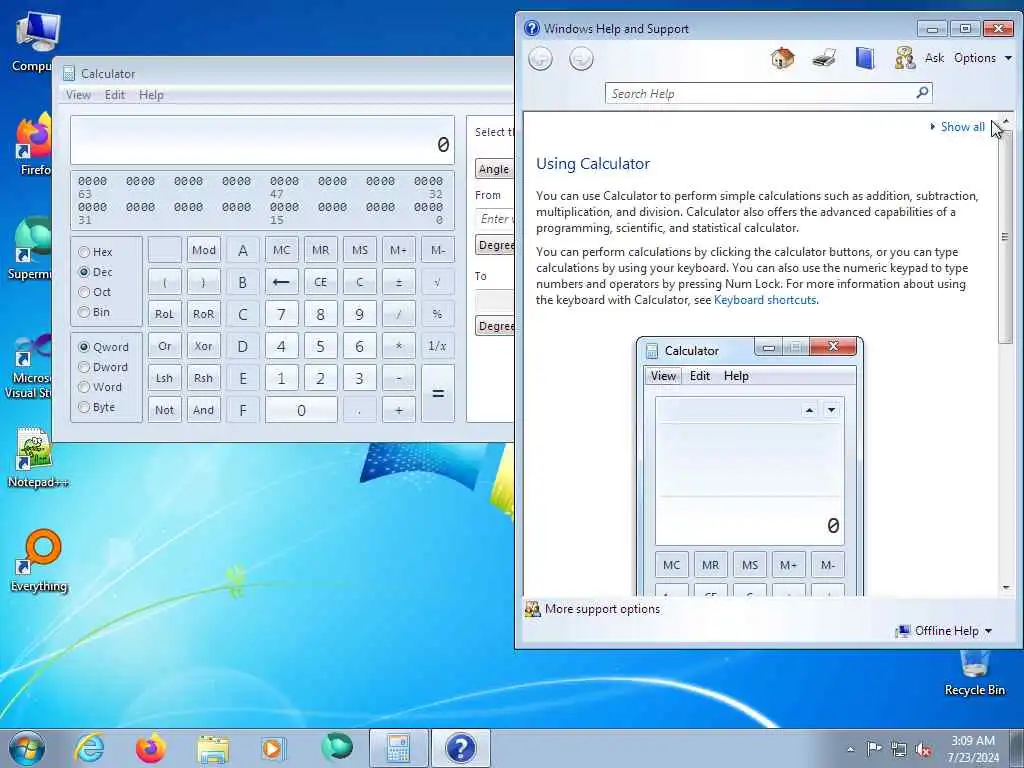Click the Ask people icon
This screenshot has width=1024, height=768.
click(x=904, y=58)
